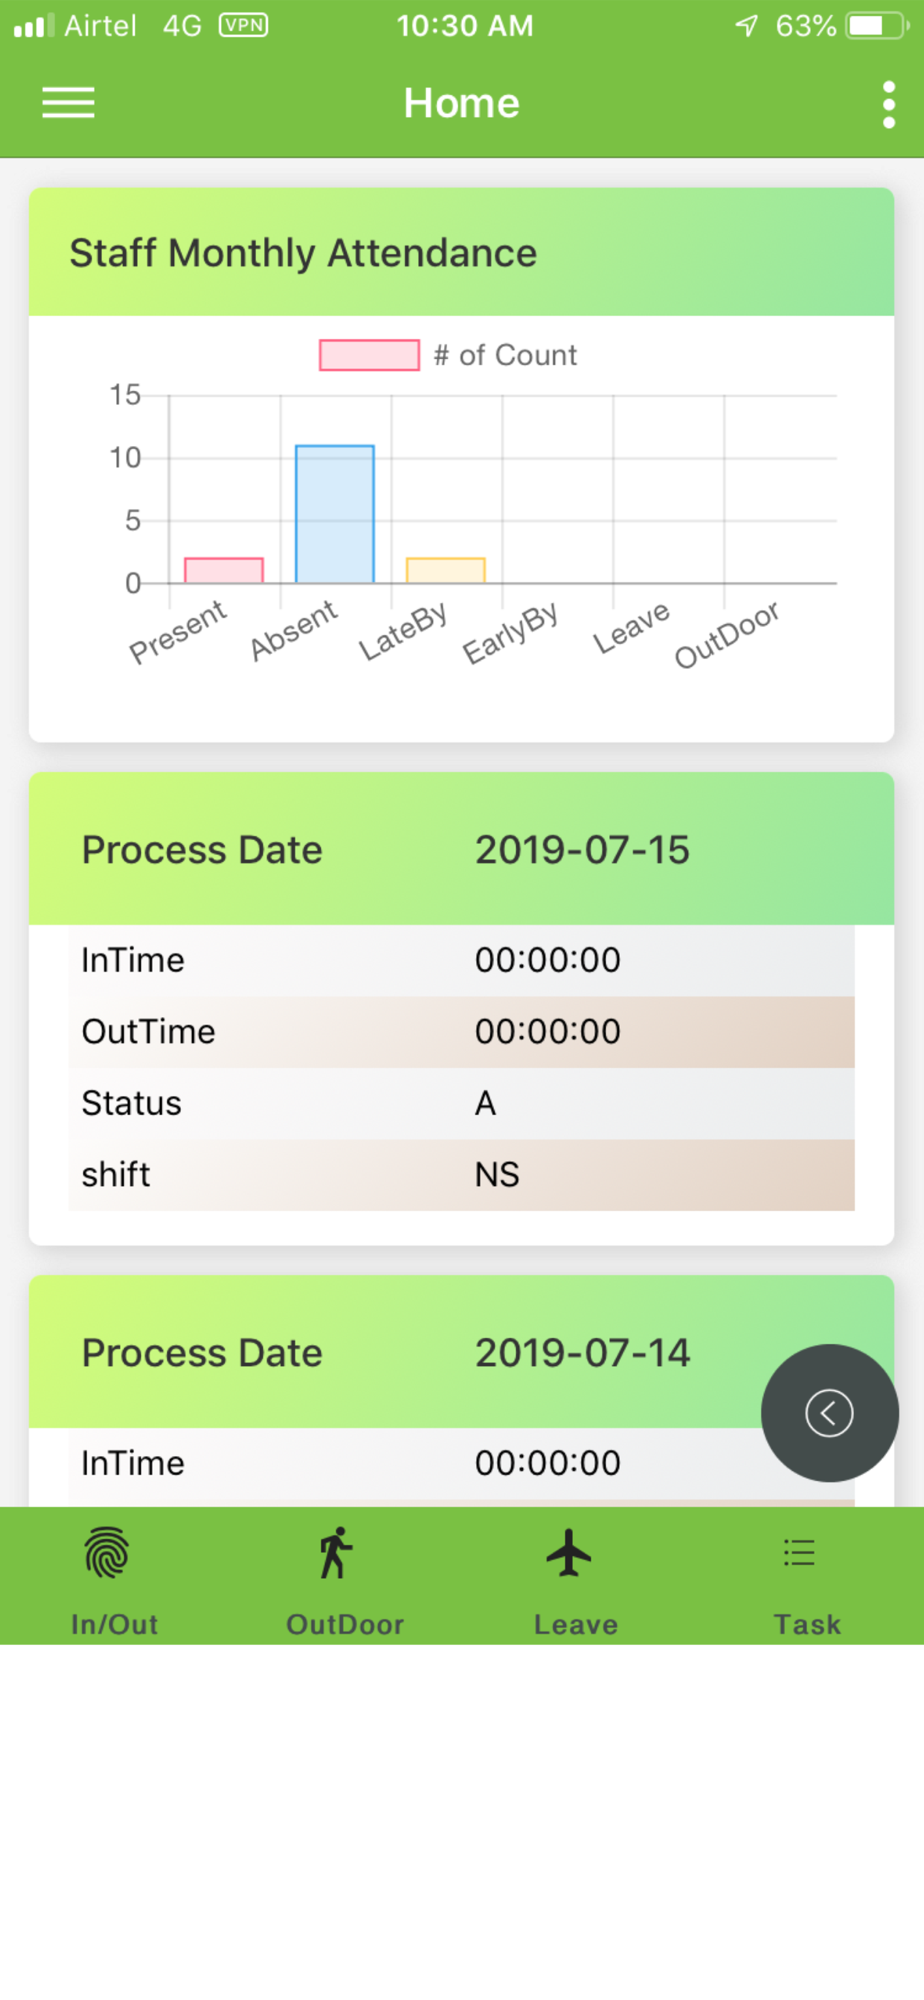Viewport: 924px width, 2000px height.
Task: Open the hamburger navigation menu
Action: tap(68, 103)
